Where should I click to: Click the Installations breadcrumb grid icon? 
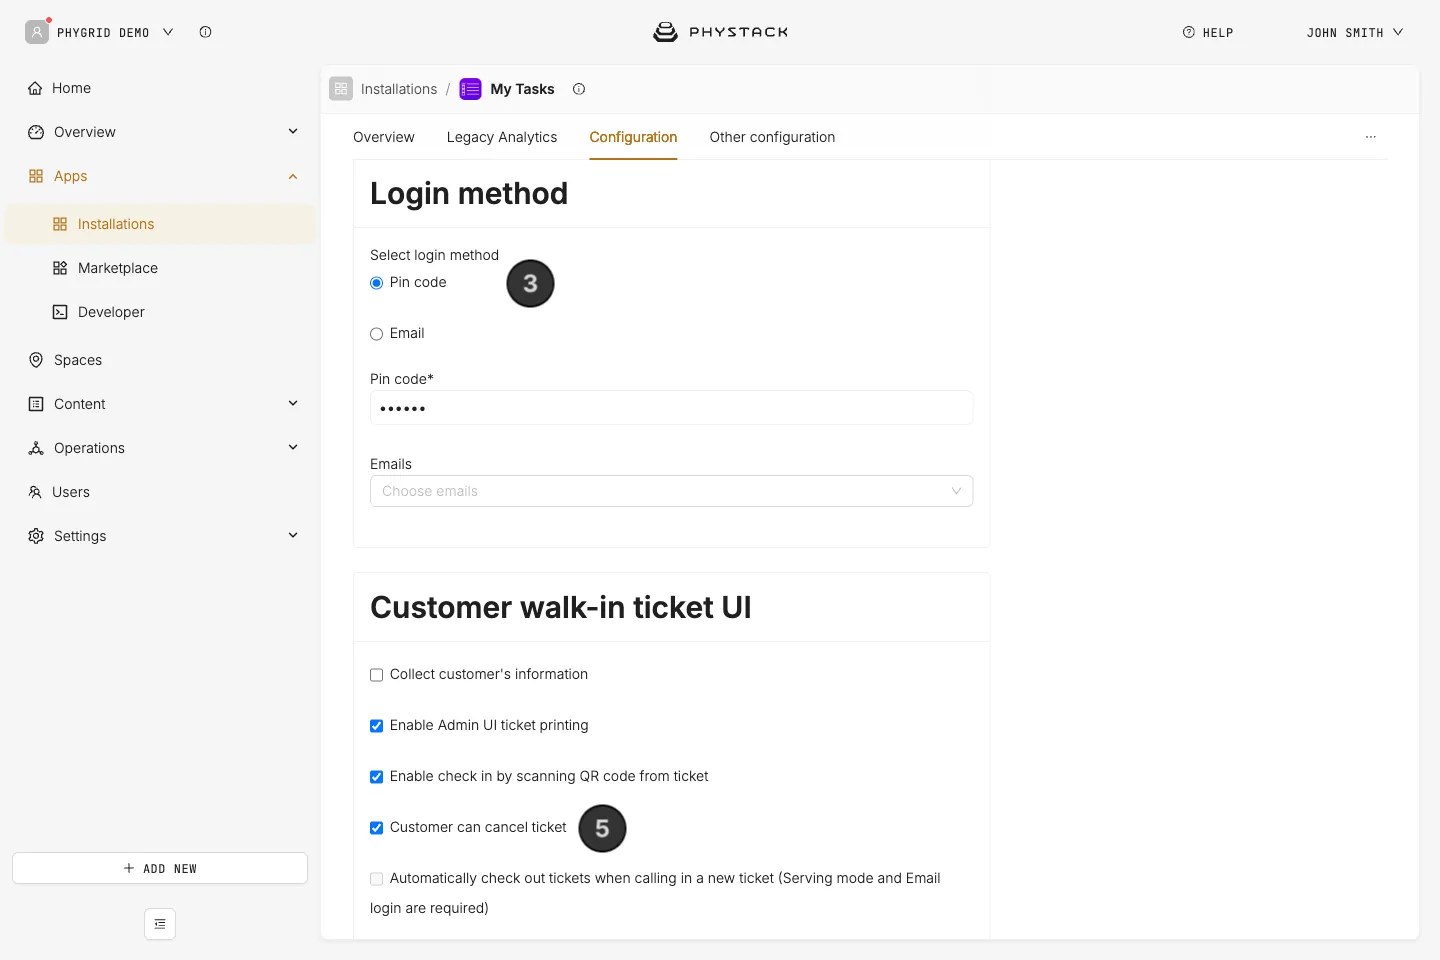(x=341, y=89)
